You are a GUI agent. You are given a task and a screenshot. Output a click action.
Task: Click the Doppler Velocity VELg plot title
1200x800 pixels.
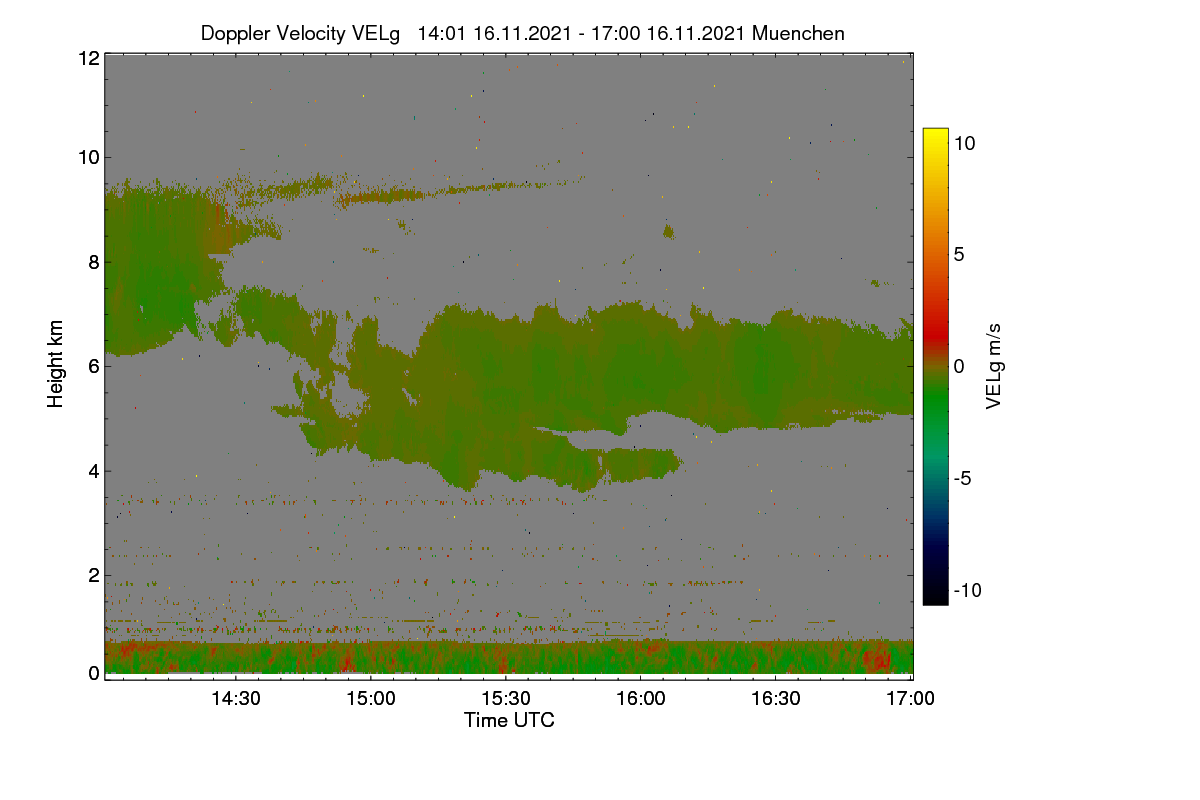[x=522, y=33]
